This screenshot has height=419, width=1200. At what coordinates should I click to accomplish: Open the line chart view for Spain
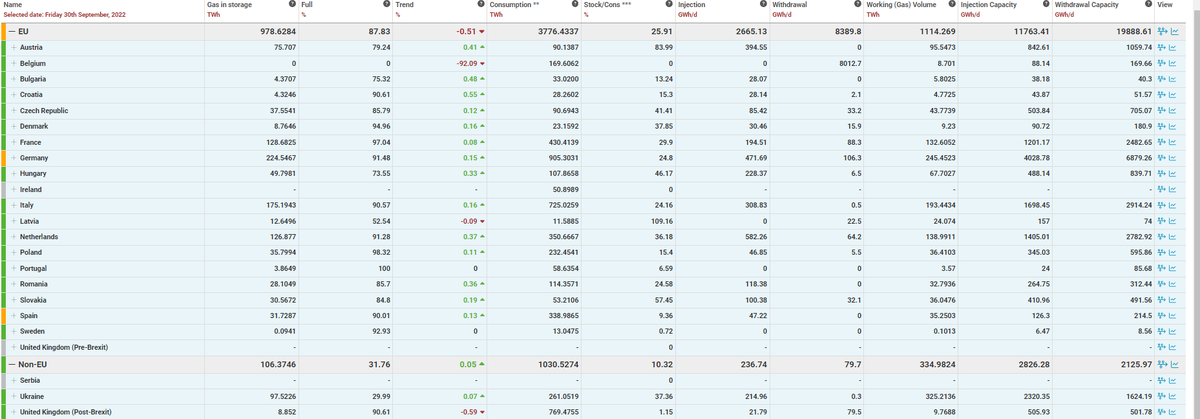click(x=1174, y=316)
